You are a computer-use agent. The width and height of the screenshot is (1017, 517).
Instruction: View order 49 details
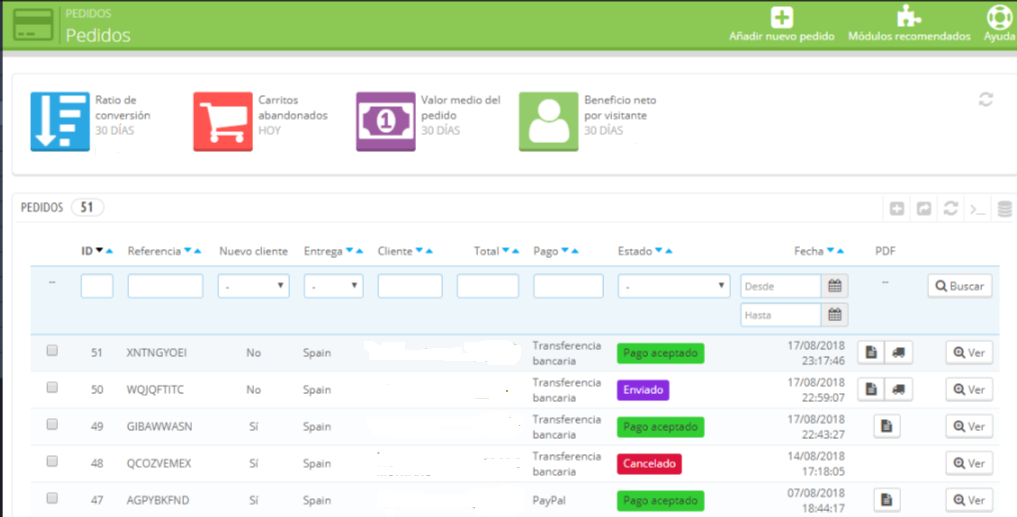click(969, 427)
